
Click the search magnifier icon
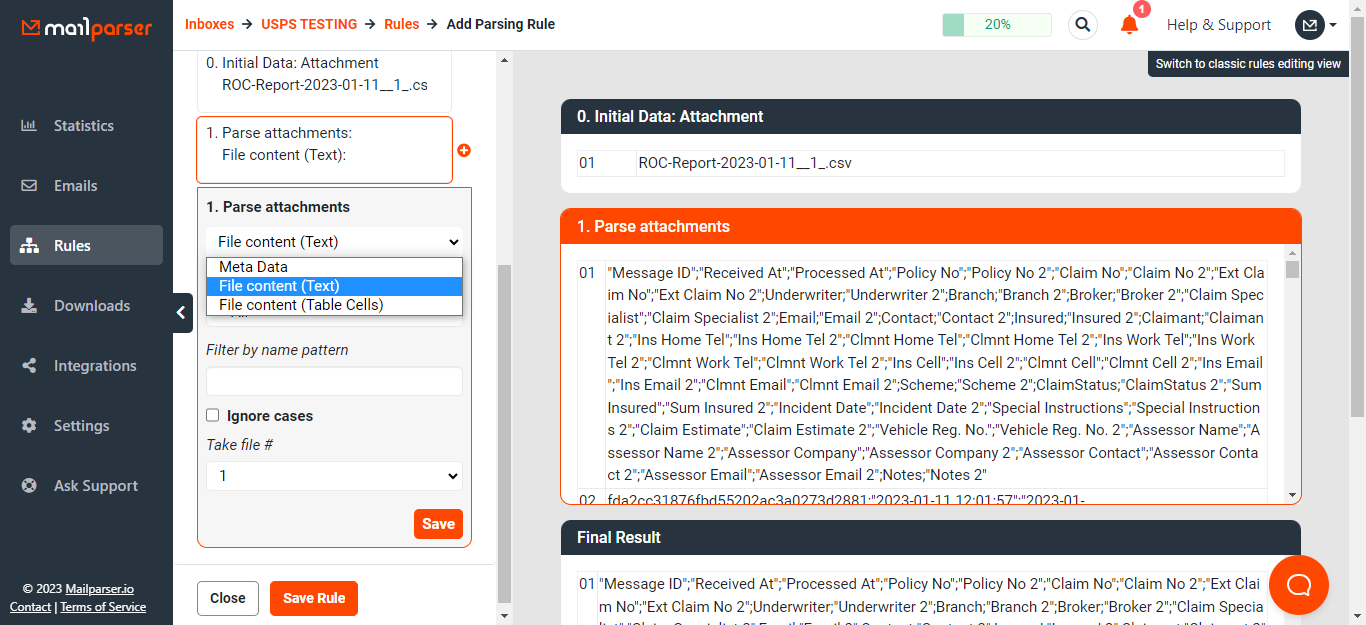click(1082, 25)
